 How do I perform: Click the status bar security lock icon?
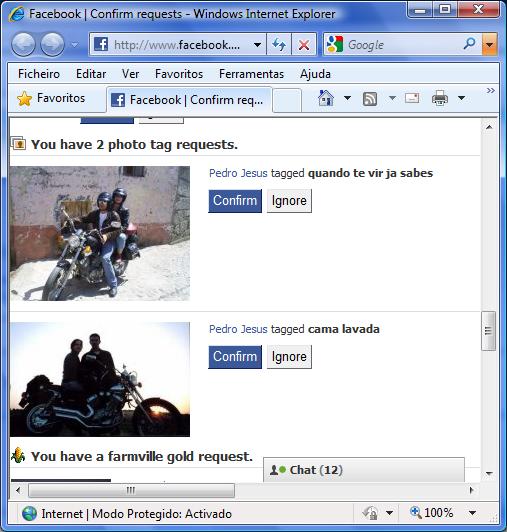click(x=371, y=513)
